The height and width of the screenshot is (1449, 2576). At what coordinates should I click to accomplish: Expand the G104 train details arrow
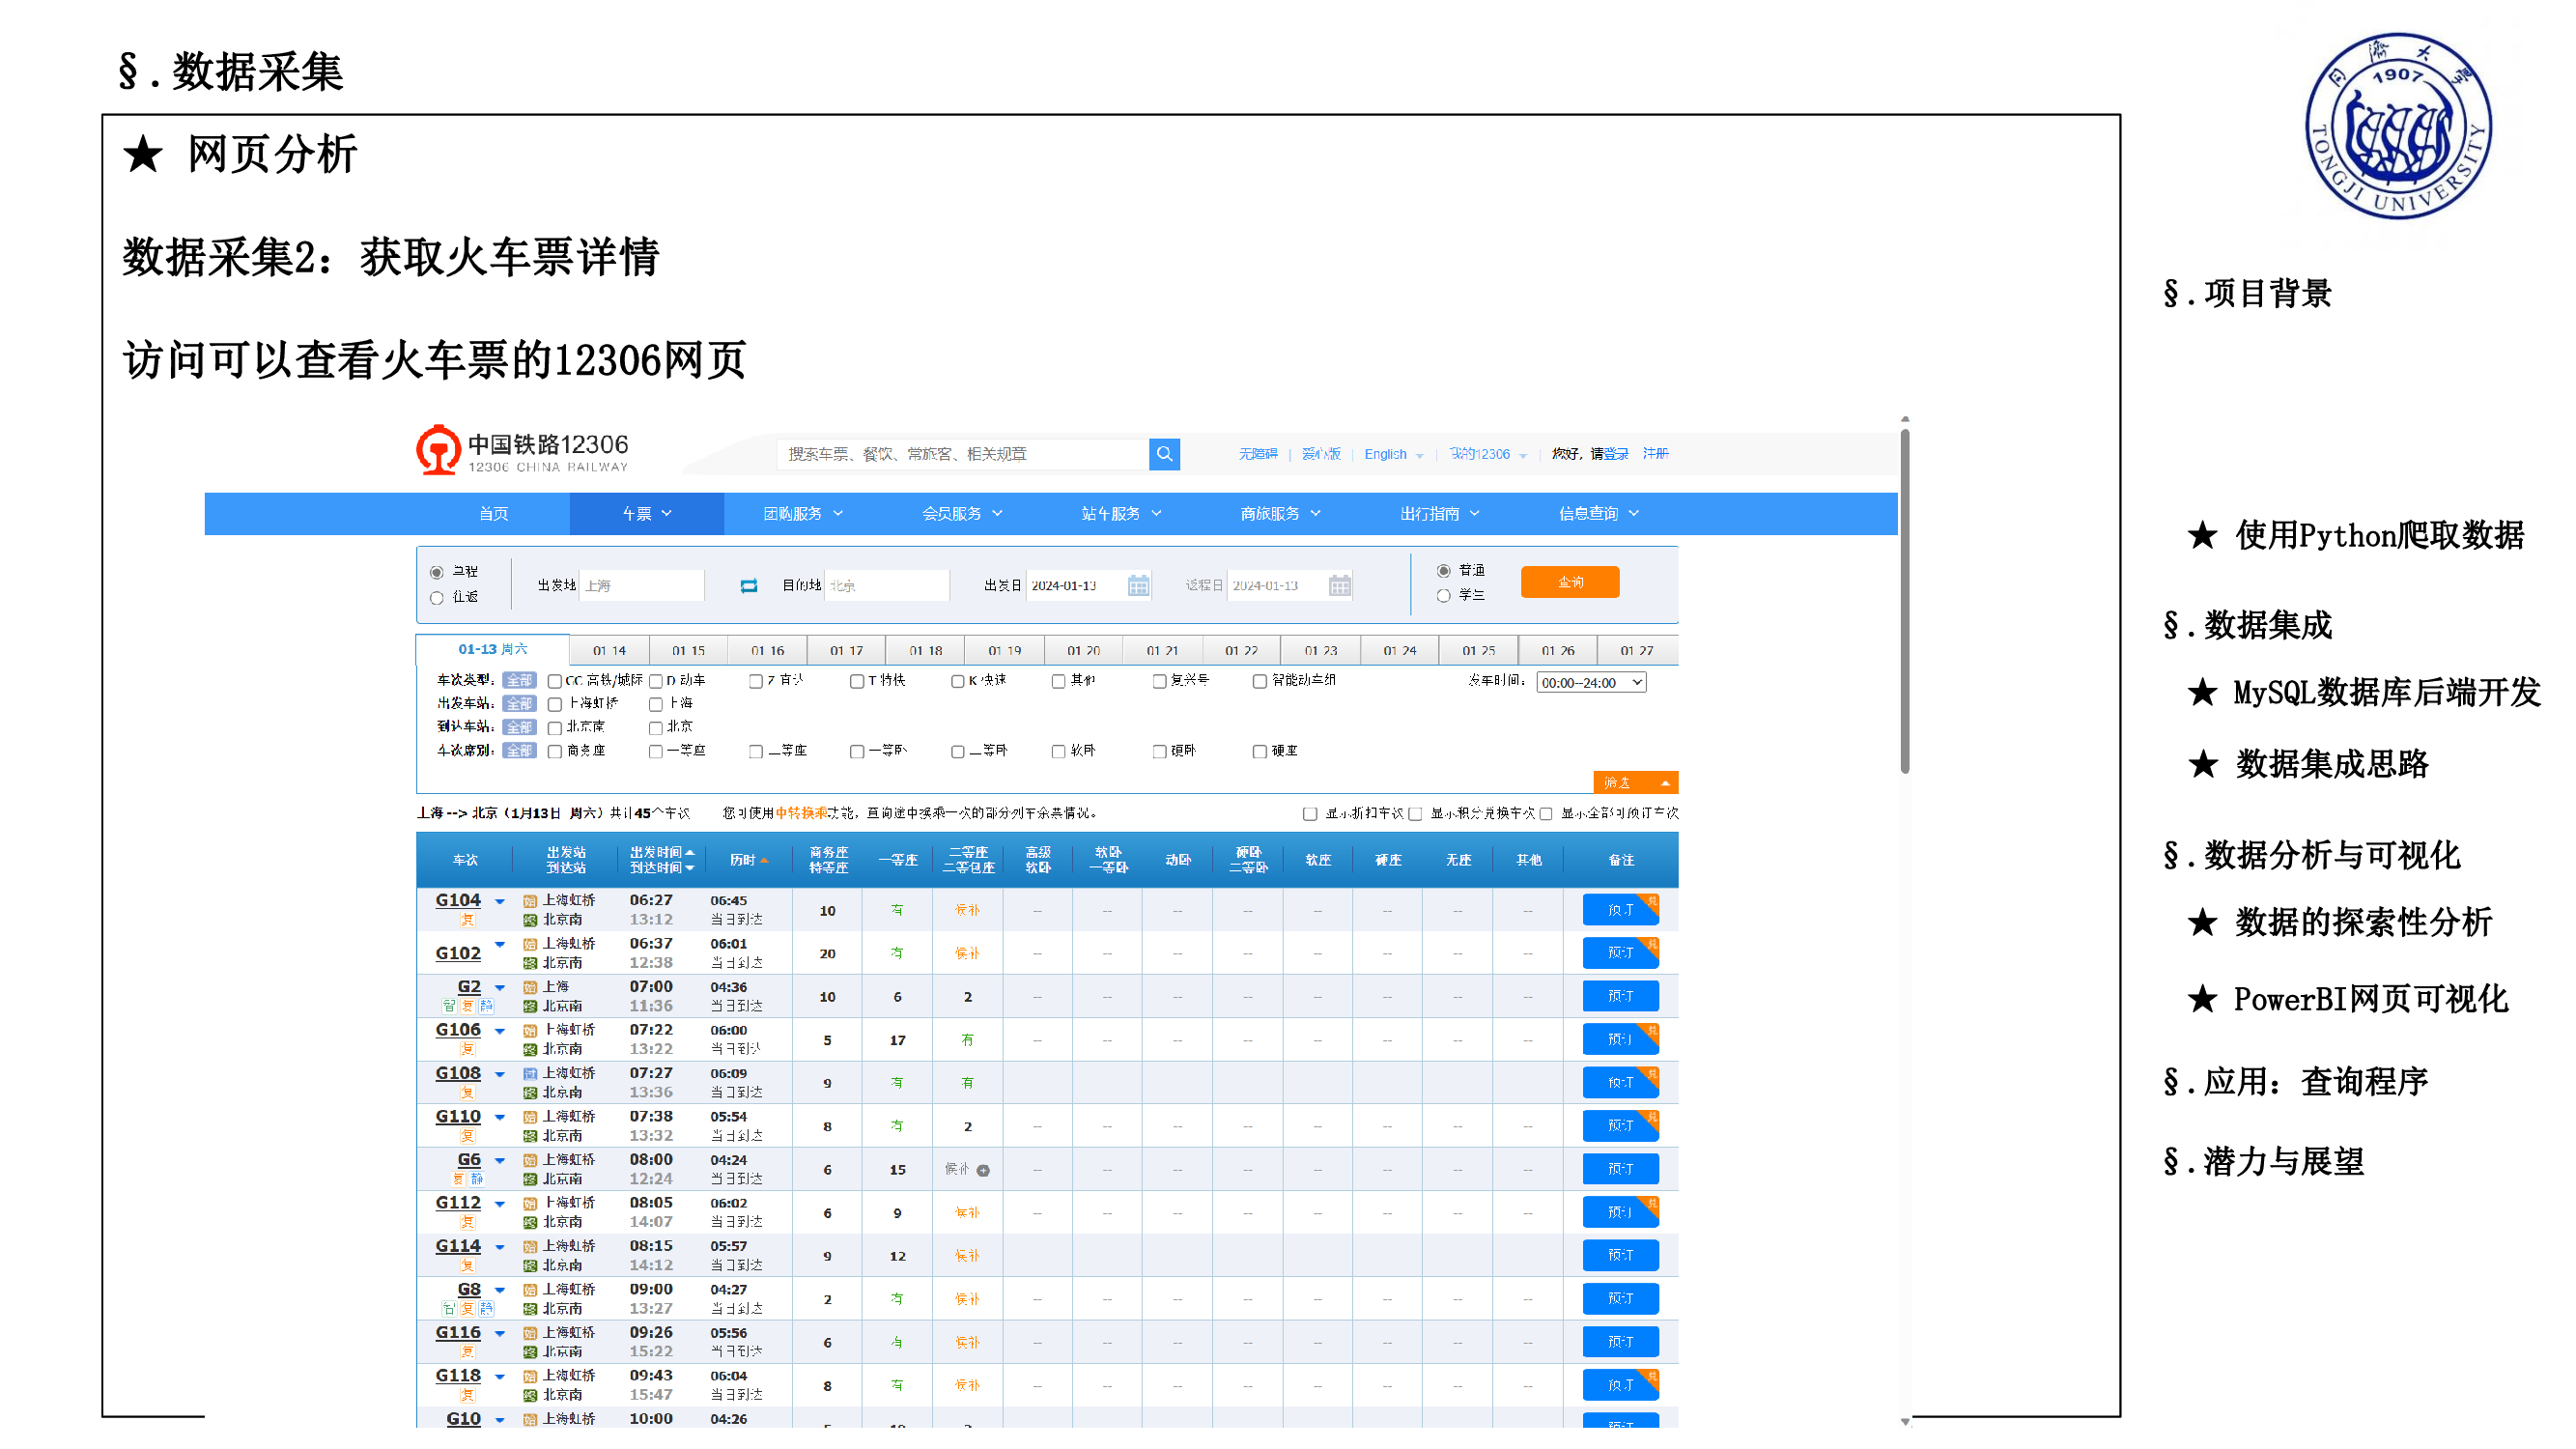pos(500,902)
